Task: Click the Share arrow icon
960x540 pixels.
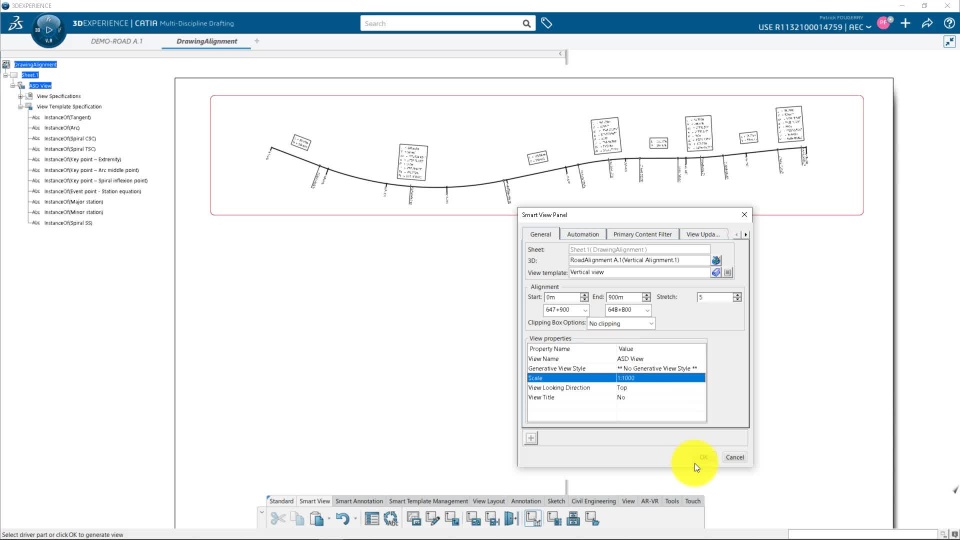Action: [927, 23]
